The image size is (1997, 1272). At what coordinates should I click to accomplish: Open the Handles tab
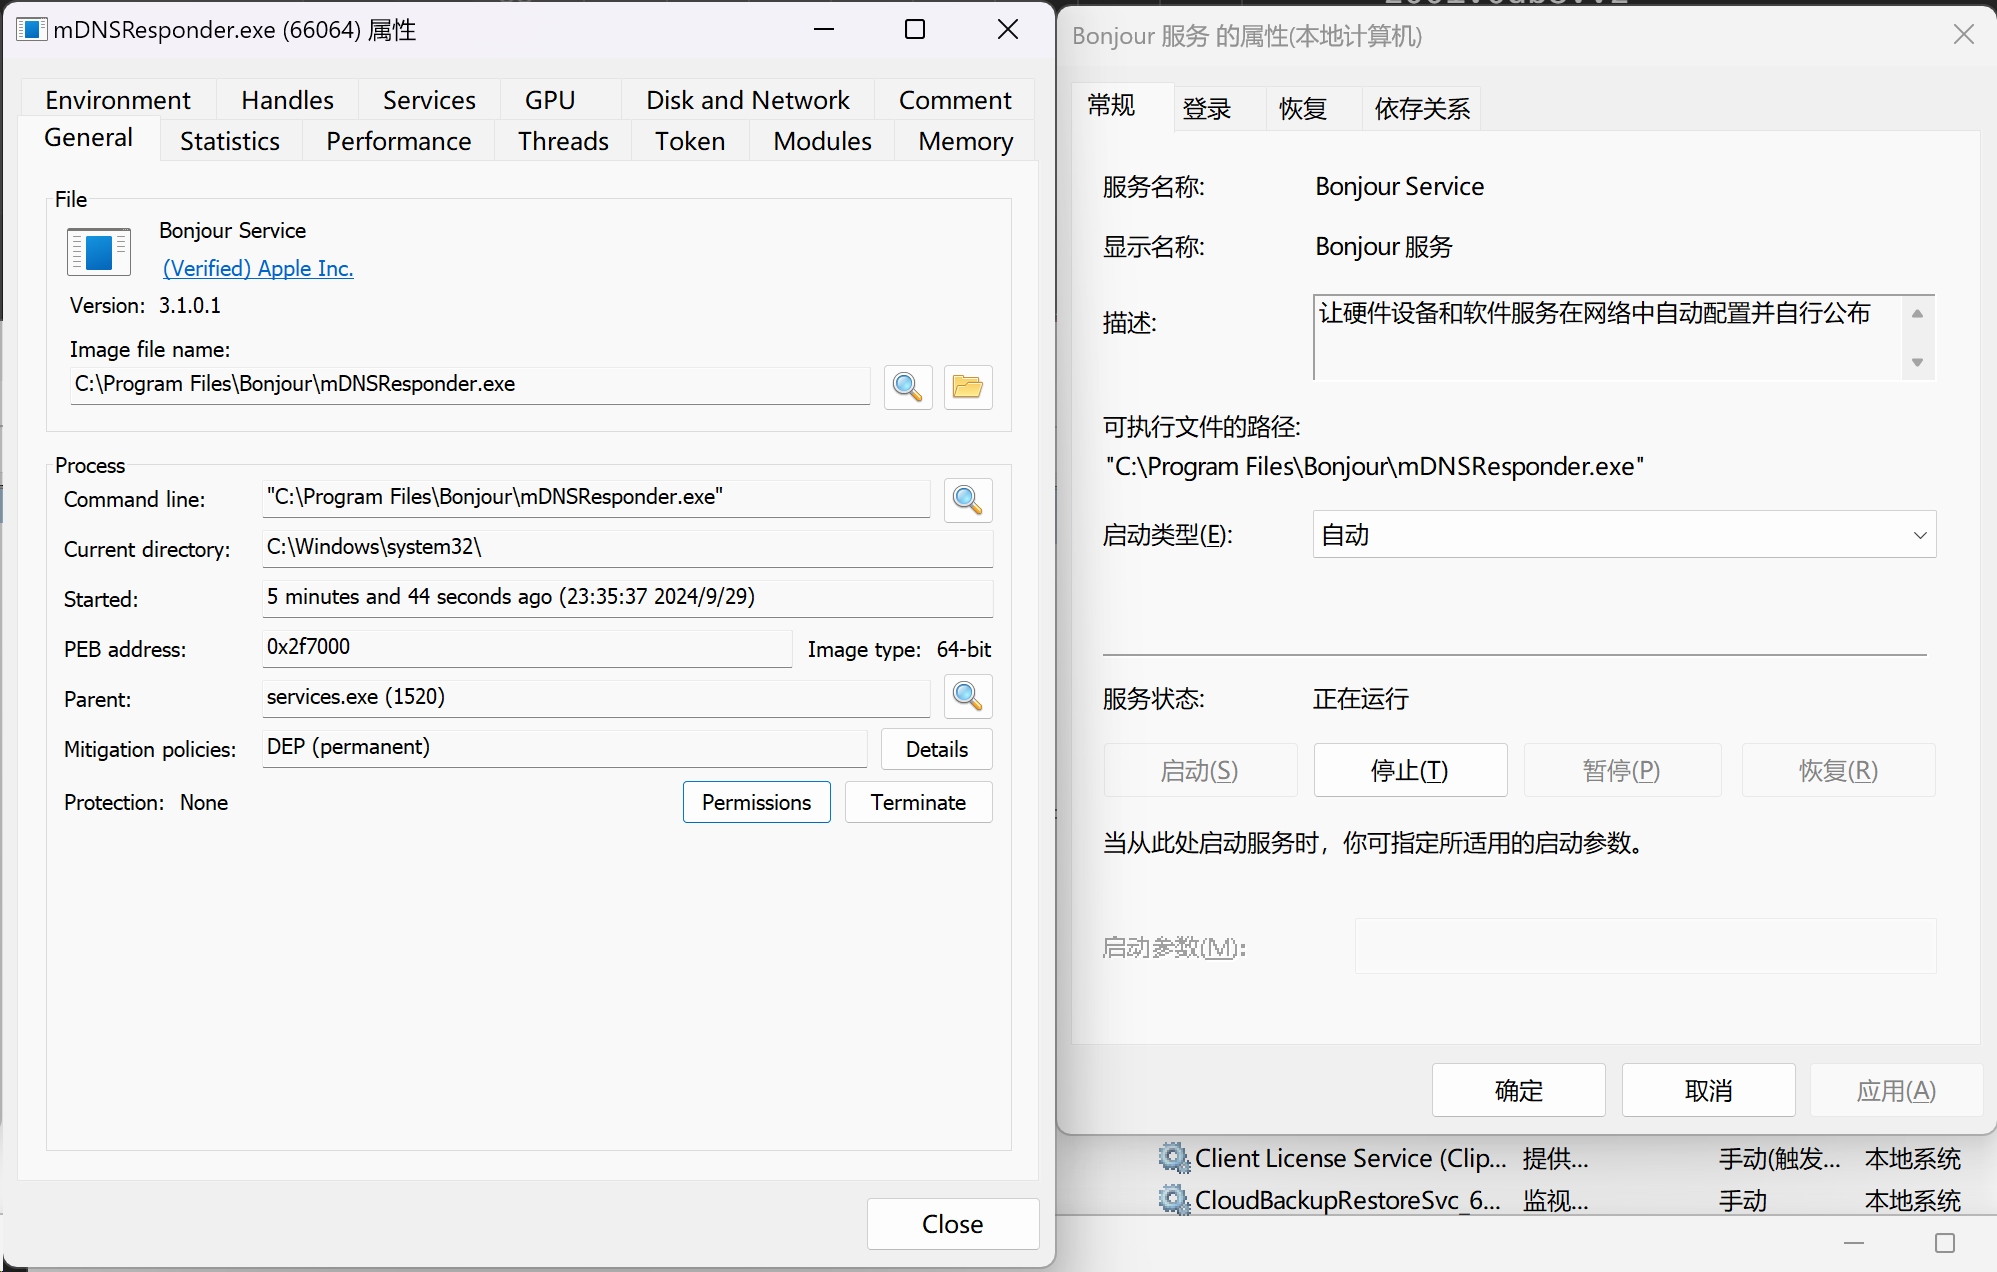coord(287,100)
